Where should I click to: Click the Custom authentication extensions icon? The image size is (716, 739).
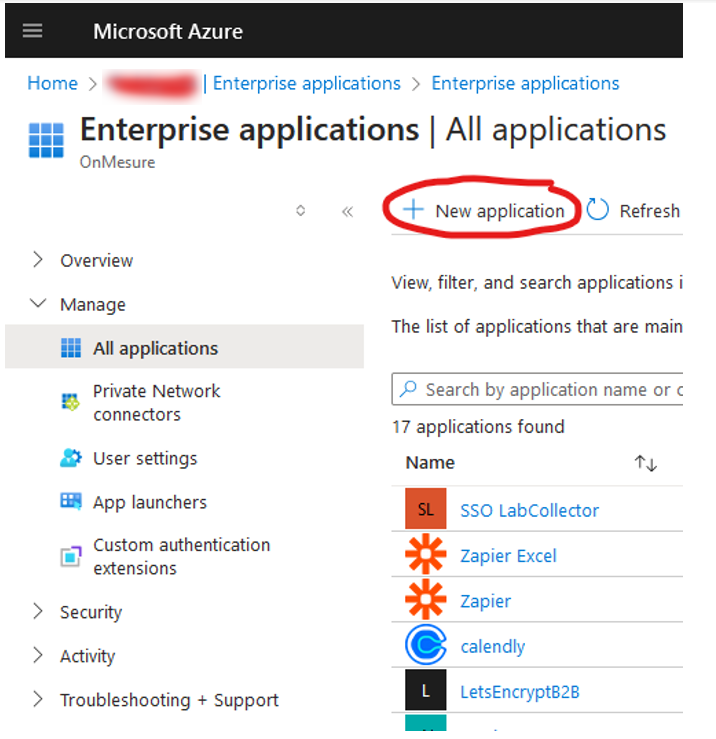click(x=71, y=556)
